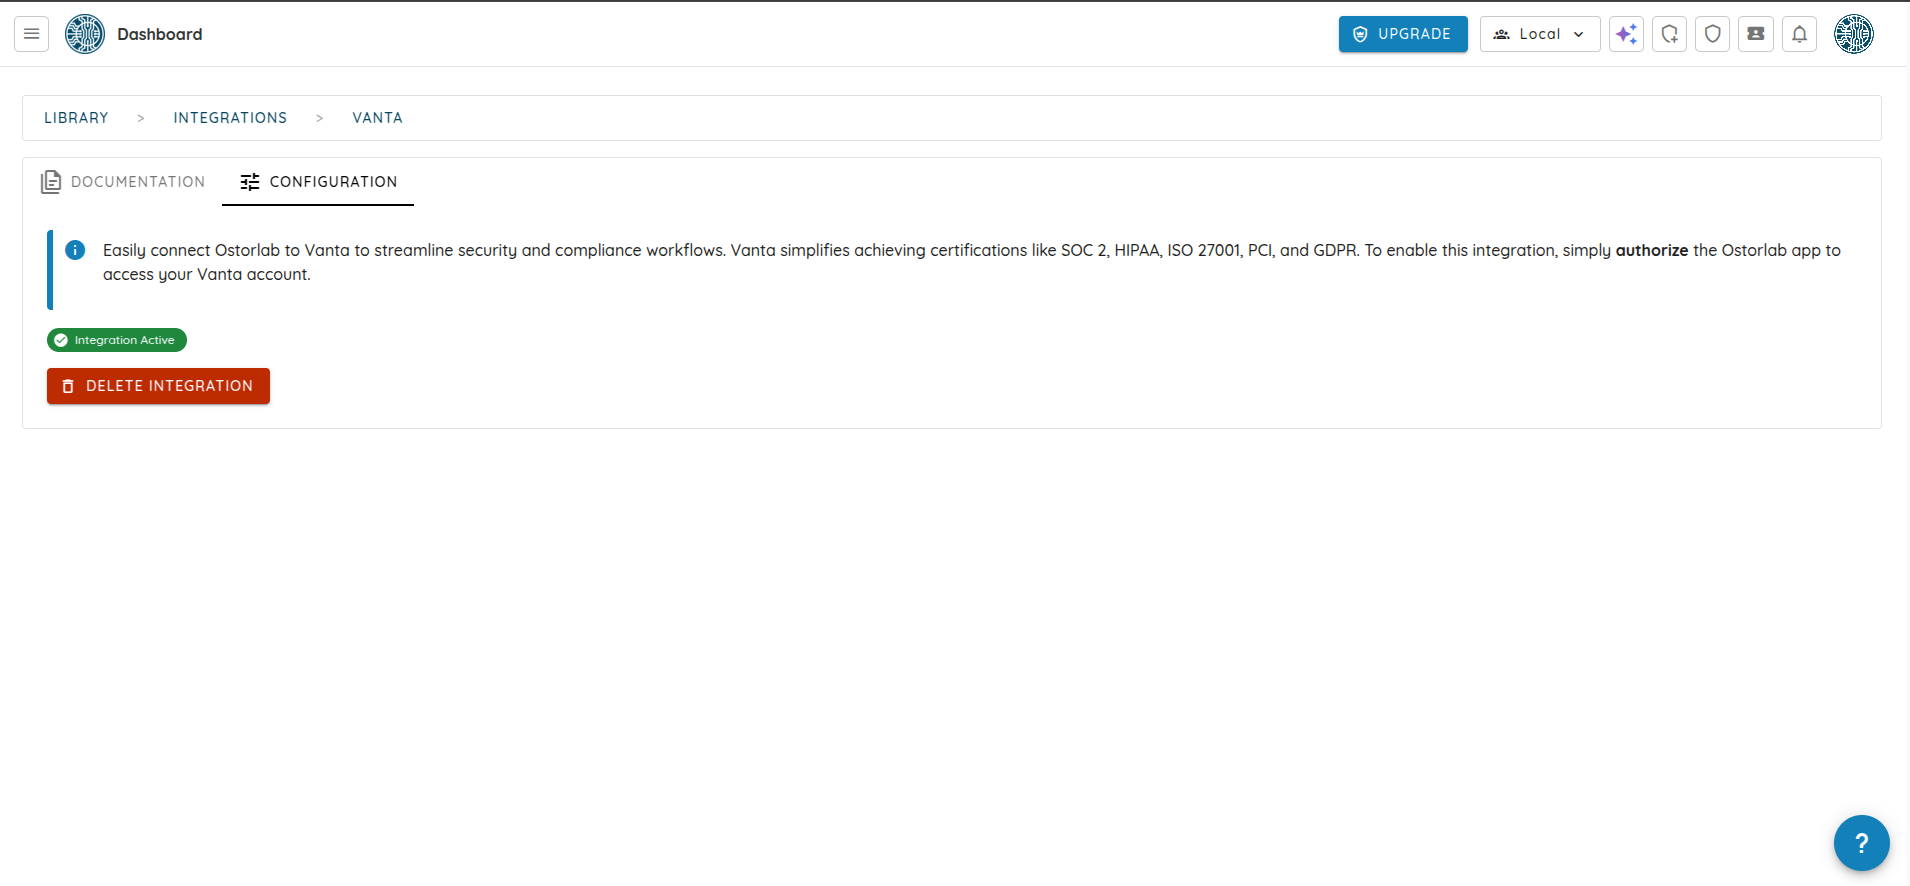This screenshot has width=1910, height=886.
Task: Switch to the DOCUMENTATION tab
Action: pos(122,182)
